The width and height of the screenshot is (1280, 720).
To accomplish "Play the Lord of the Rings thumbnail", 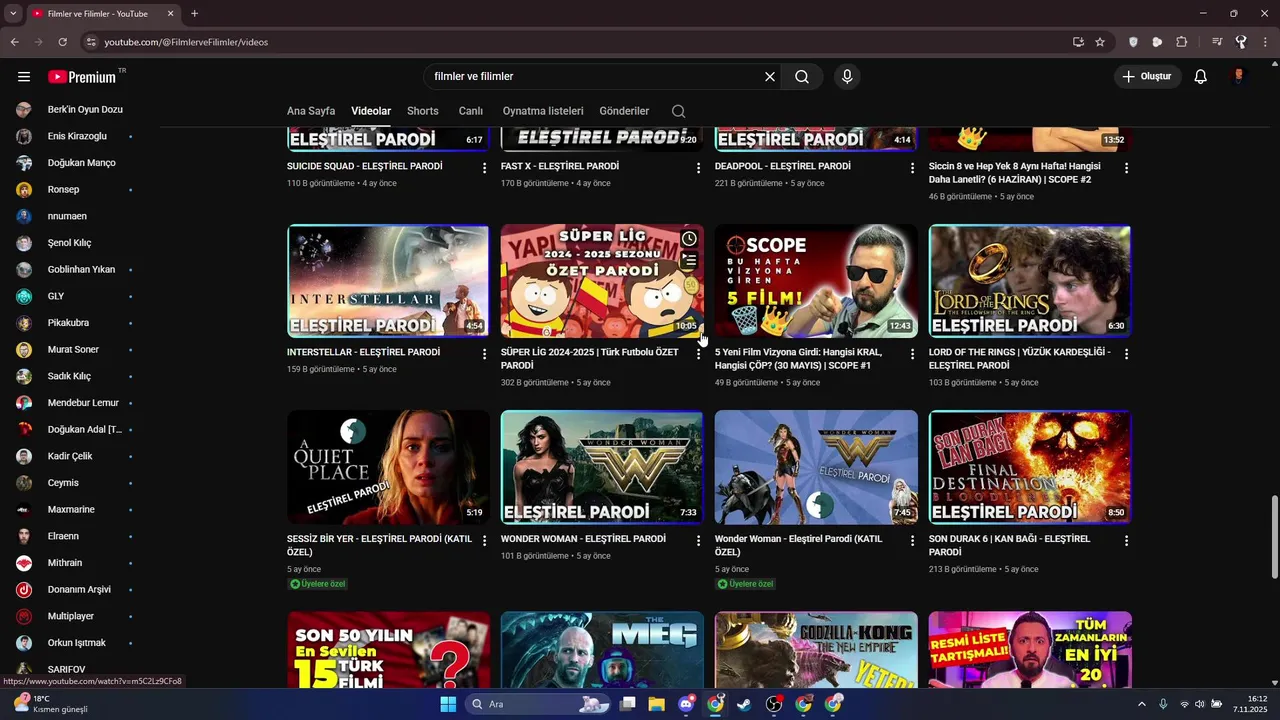I will [1030, 281].
